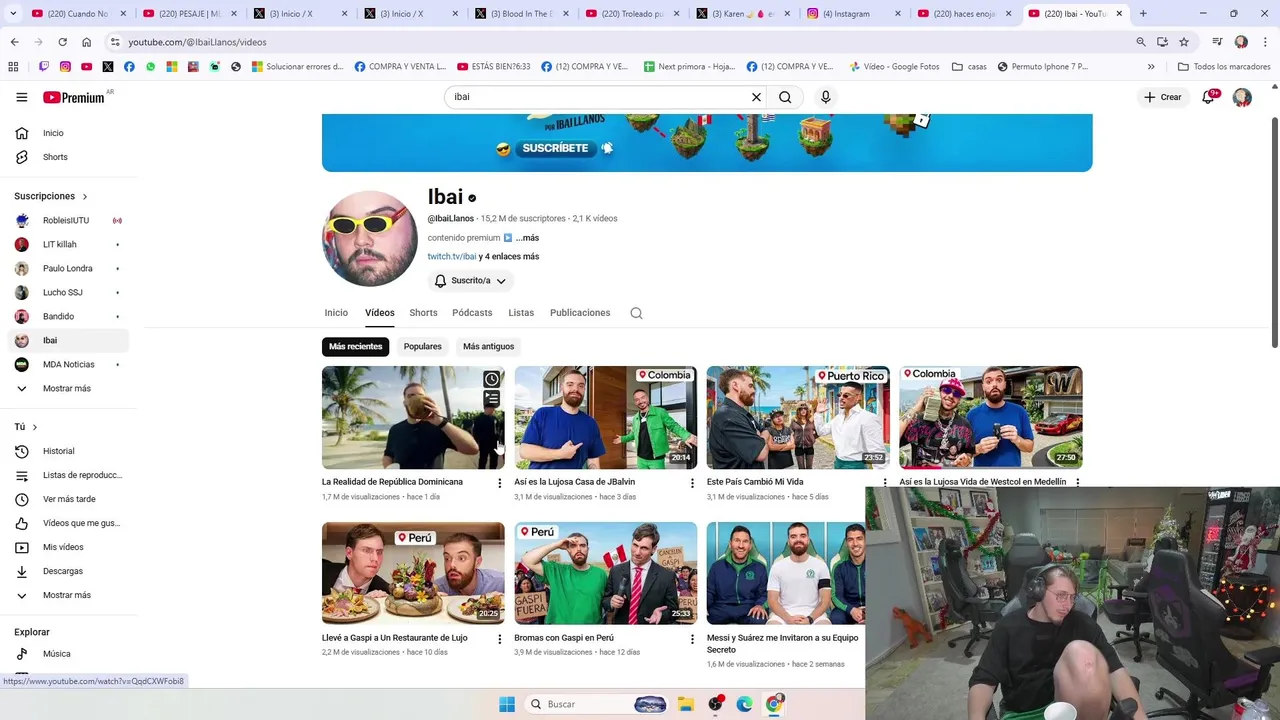This screenshot has width=1280, height=720.
Task: Expand Mostrar más under subscriptions
Action: point(68,388)
